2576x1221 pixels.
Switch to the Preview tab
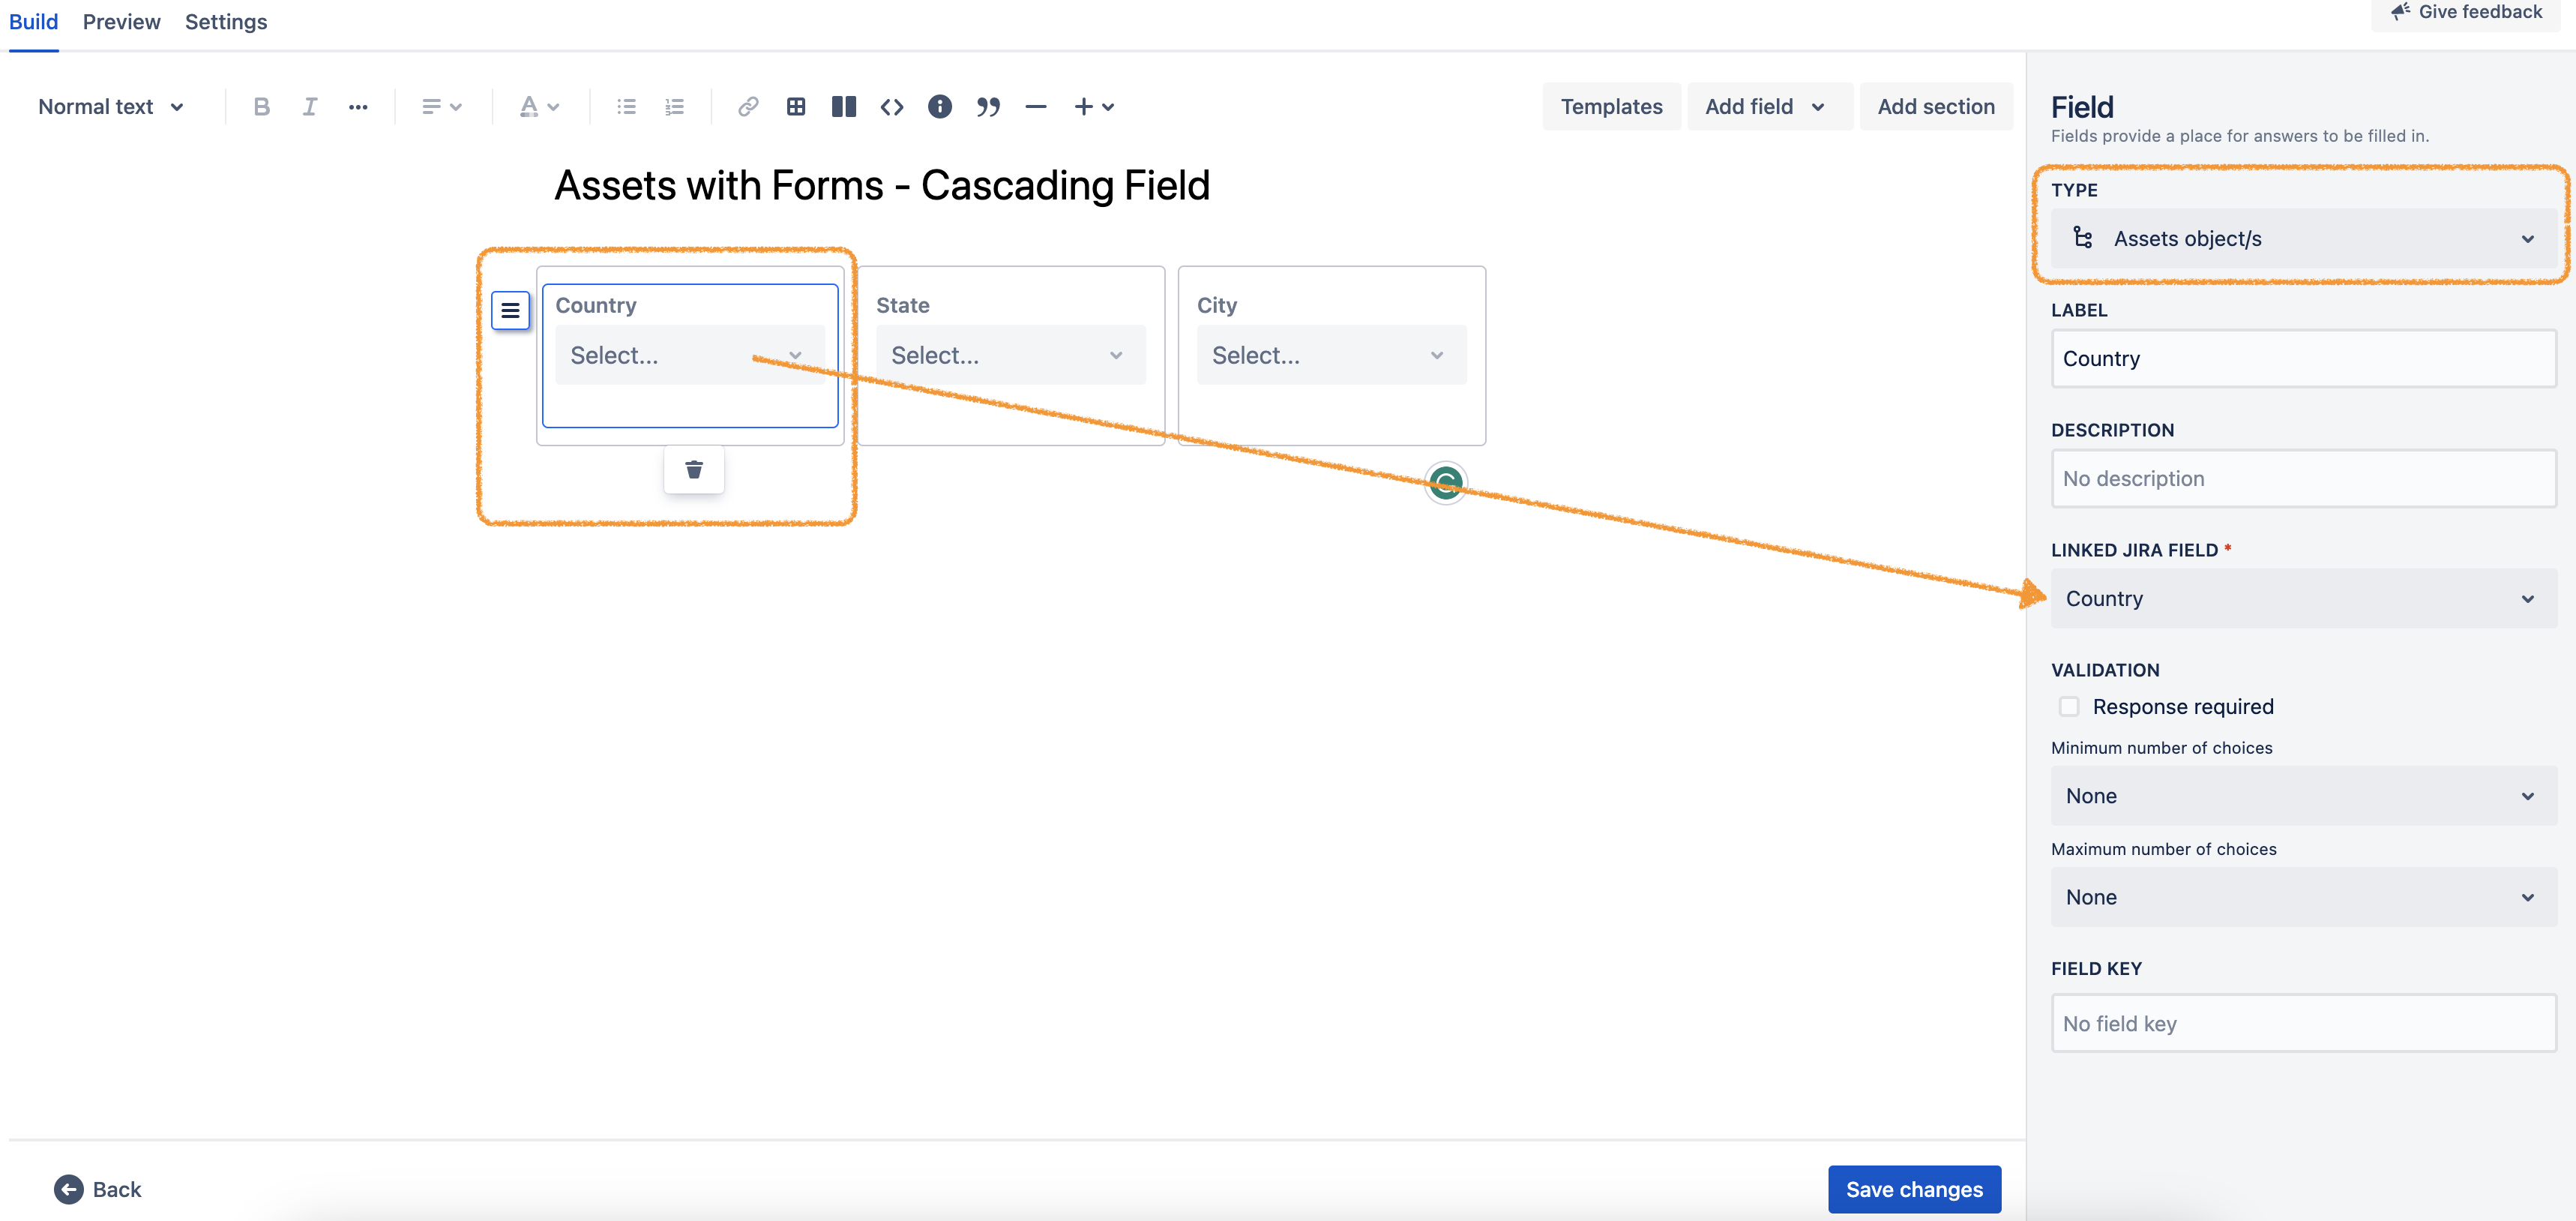[121, 21]
